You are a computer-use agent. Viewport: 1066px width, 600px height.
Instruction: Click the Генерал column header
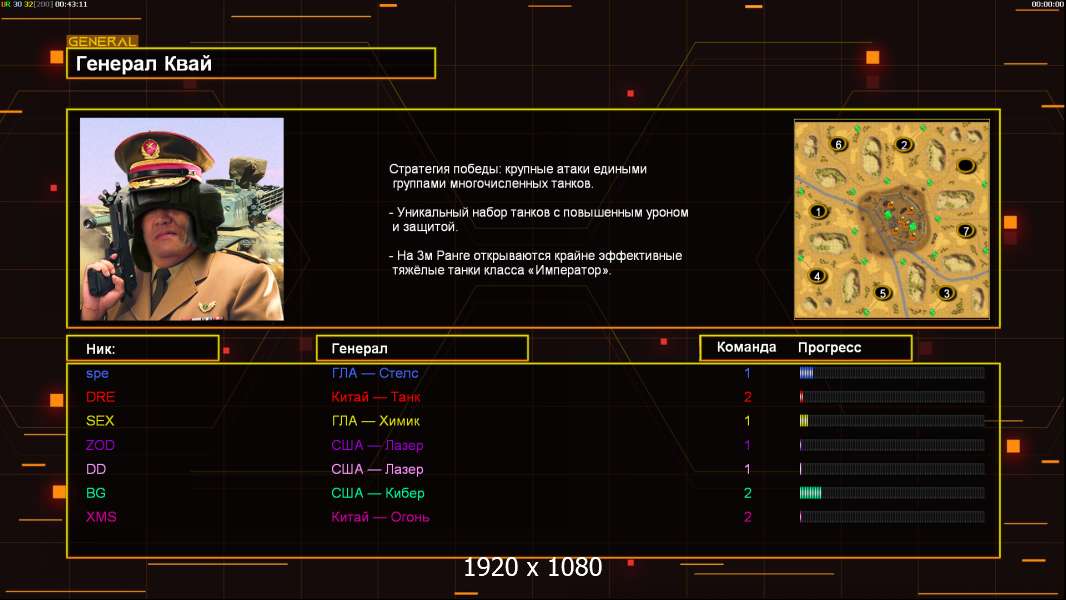coord(422,349)
